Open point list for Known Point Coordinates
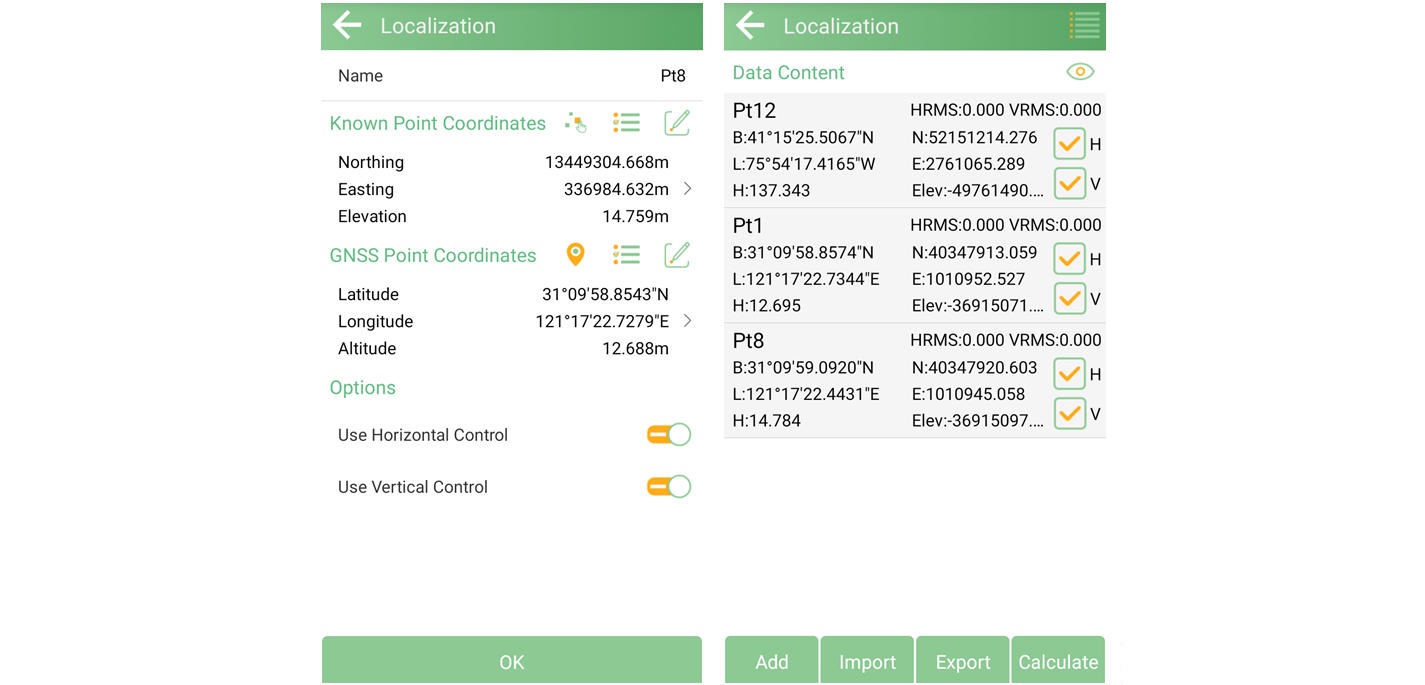 [626, 123]
